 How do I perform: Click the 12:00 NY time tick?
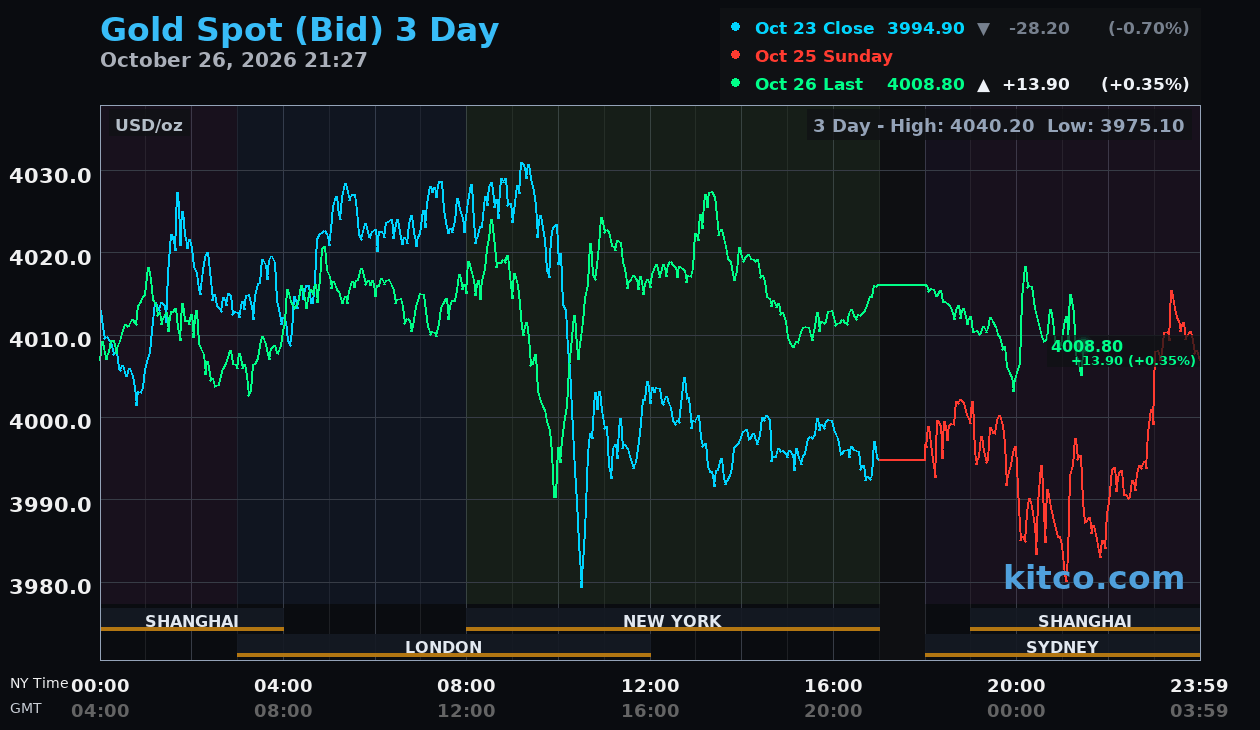point(650,686)
